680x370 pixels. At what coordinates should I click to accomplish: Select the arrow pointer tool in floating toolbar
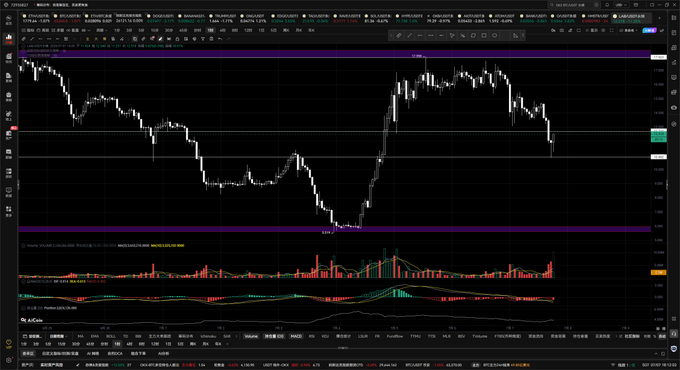tap(452, 36)
